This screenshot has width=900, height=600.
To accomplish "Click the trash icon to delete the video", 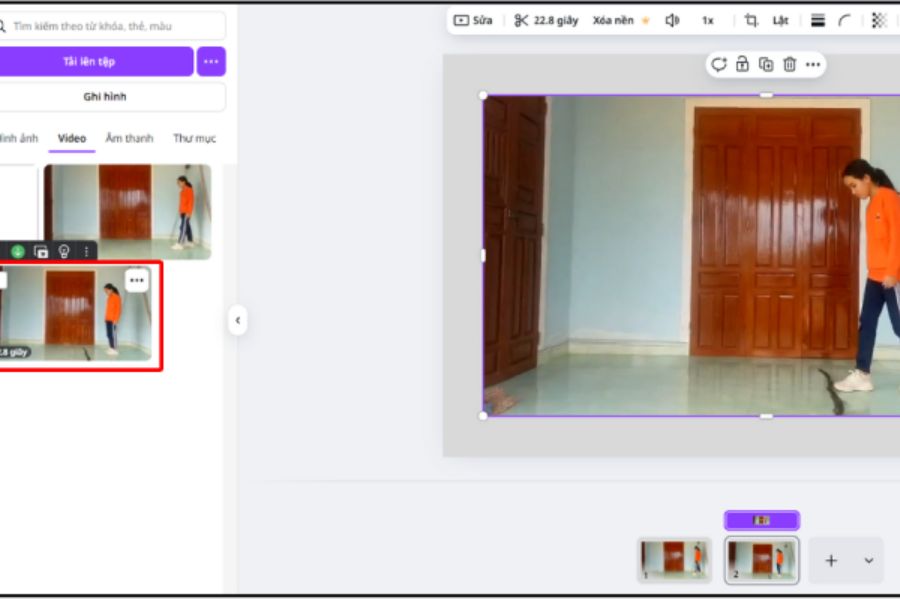I will click(x=789, y=65).
